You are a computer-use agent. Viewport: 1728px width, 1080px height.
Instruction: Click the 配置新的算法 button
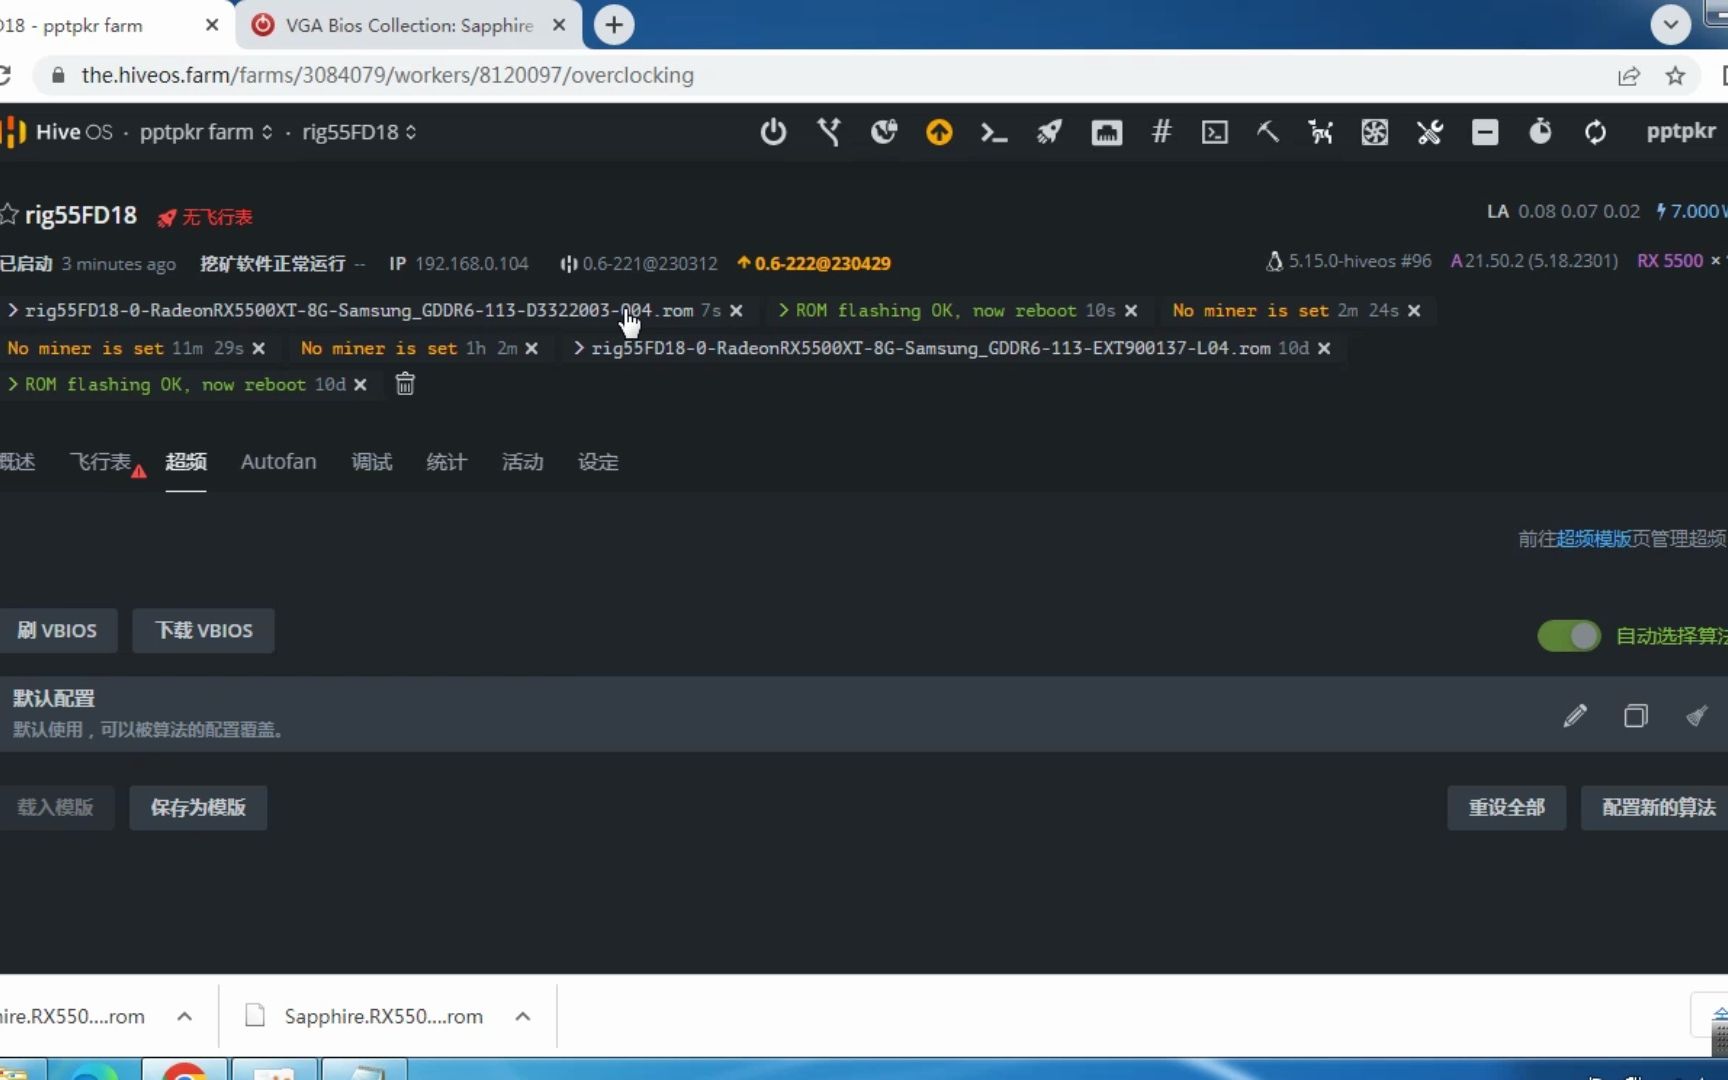[1657, 807]
